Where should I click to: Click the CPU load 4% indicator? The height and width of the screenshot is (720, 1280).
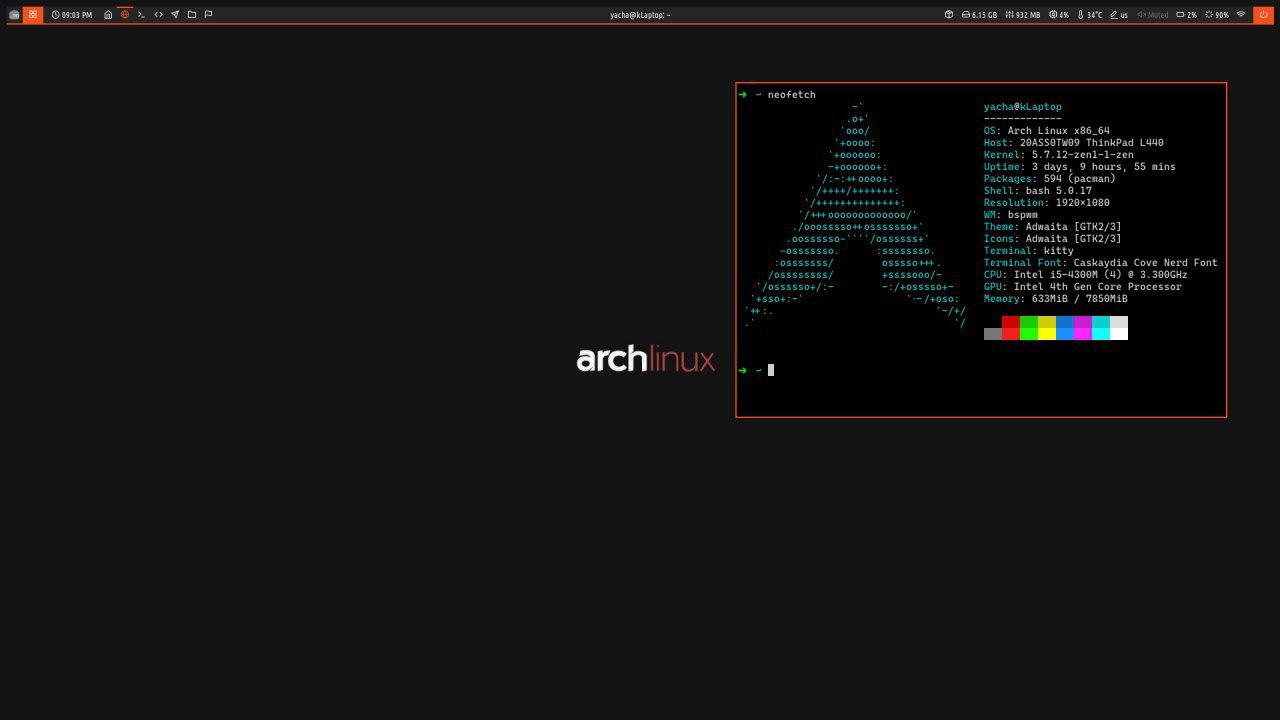click(1059, 15)
